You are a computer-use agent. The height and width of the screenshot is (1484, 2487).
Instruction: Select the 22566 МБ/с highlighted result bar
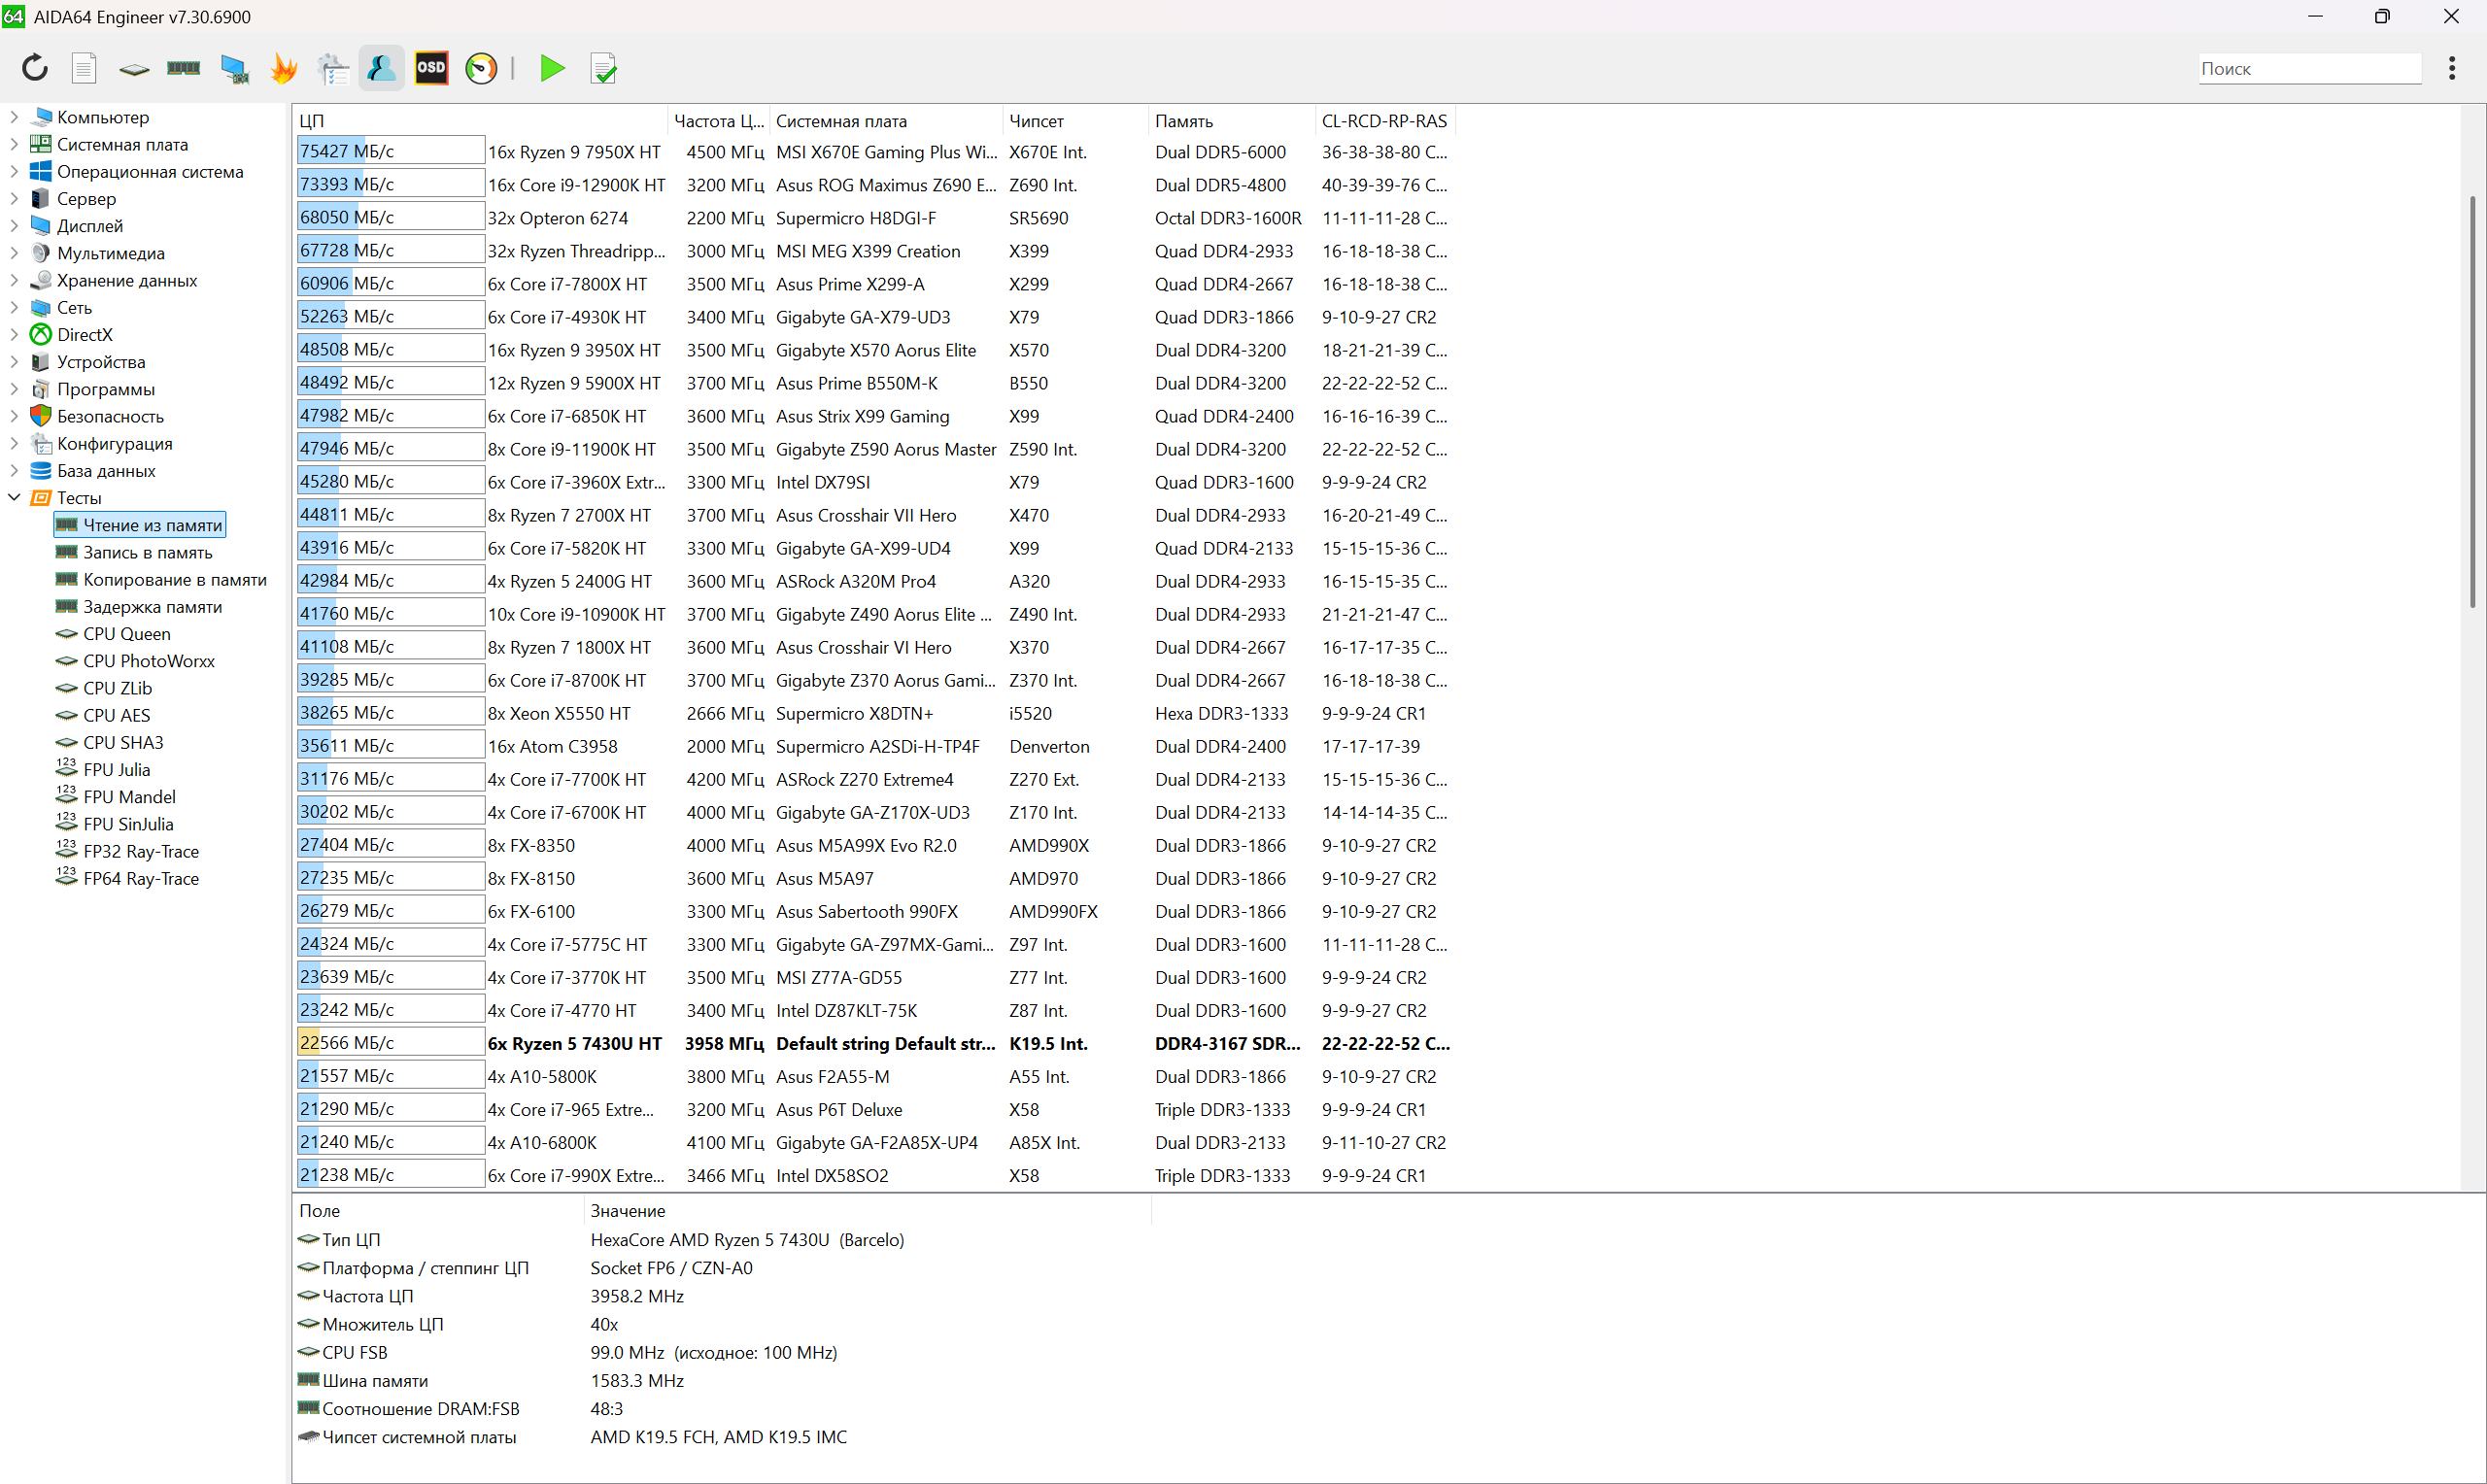[x=390, y=1043]
